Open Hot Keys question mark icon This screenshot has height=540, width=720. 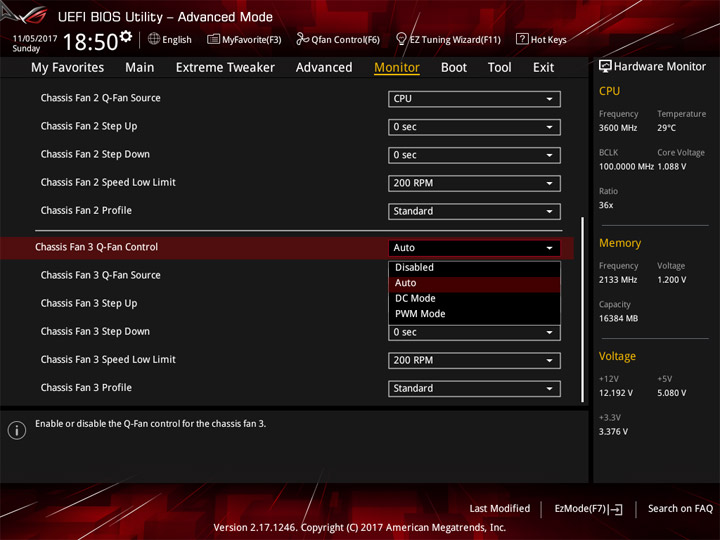click(522, 39)
